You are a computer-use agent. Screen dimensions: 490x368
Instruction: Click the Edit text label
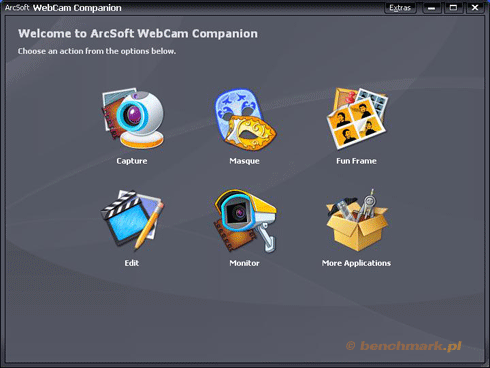point(132,263)
